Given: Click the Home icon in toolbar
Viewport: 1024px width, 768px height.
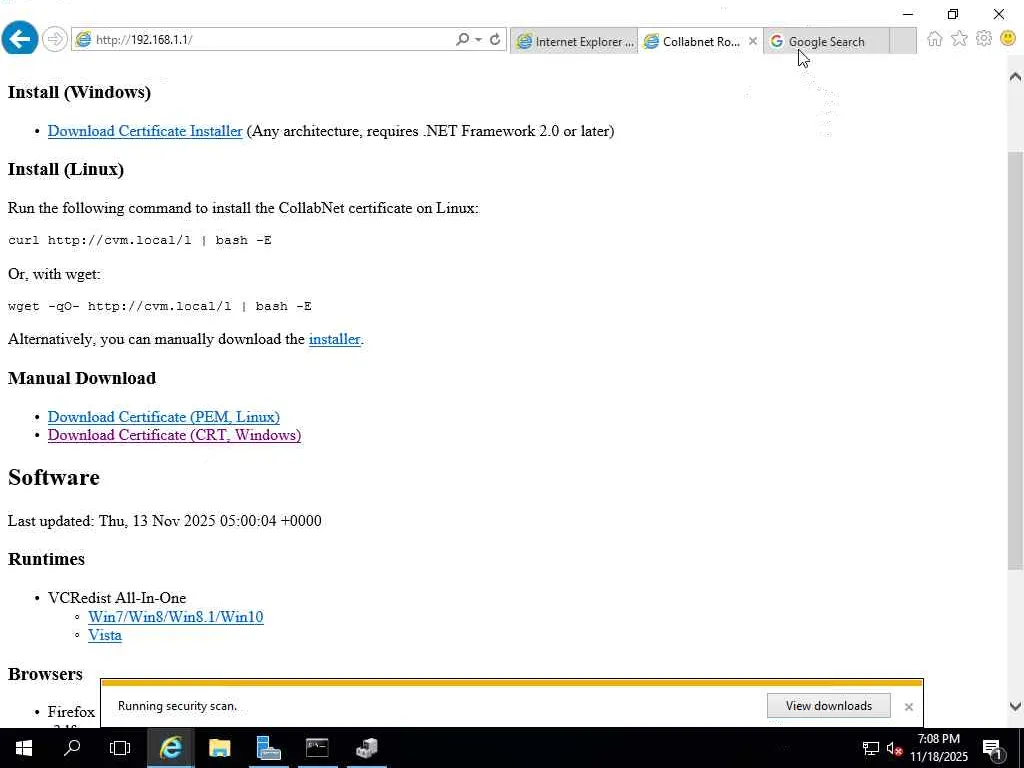Looking at the screenshot, I should tap(935, 39).
